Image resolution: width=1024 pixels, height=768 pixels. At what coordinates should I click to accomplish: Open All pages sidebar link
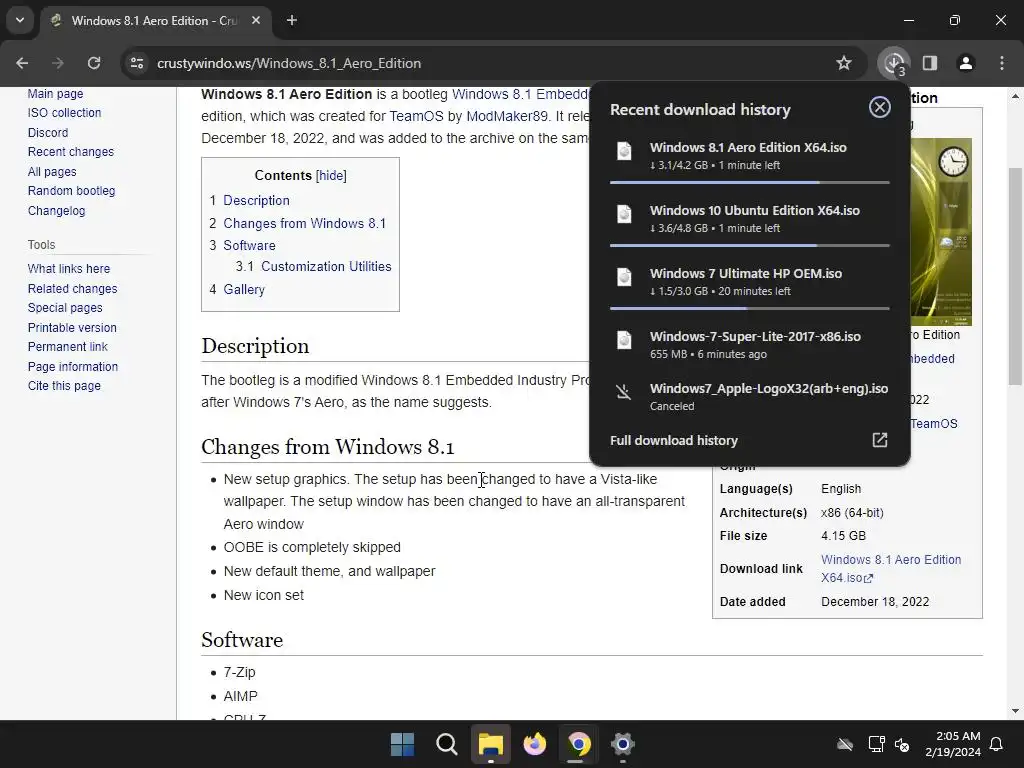[52, 172]
